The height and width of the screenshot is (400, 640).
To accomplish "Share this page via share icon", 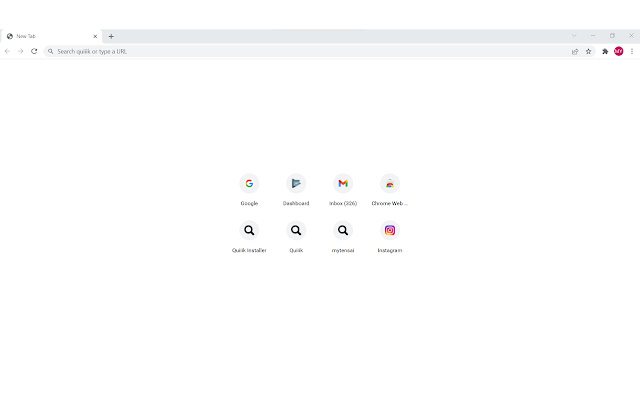I will (575, 51).
